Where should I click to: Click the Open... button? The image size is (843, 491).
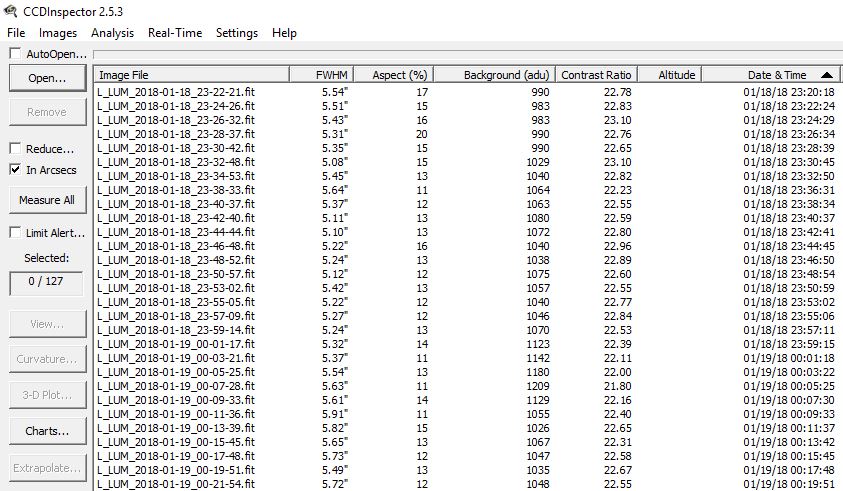click(x=47, y=78)
